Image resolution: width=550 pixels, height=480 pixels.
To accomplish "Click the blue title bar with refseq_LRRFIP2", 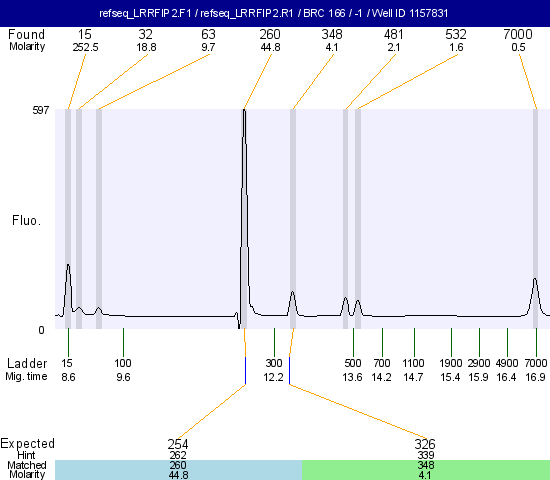I will [275, 13].
